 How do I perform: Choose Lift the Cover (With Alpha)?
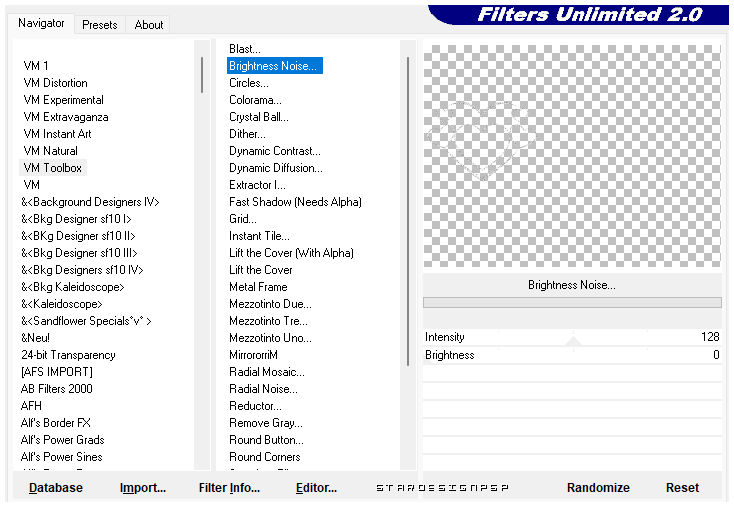point(291,253)
